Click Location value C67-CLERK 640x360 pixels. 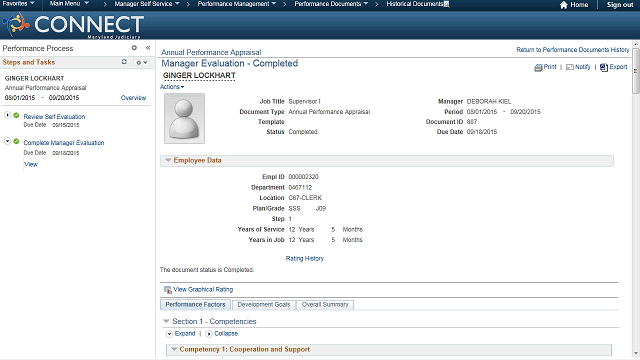click(305, 198)
